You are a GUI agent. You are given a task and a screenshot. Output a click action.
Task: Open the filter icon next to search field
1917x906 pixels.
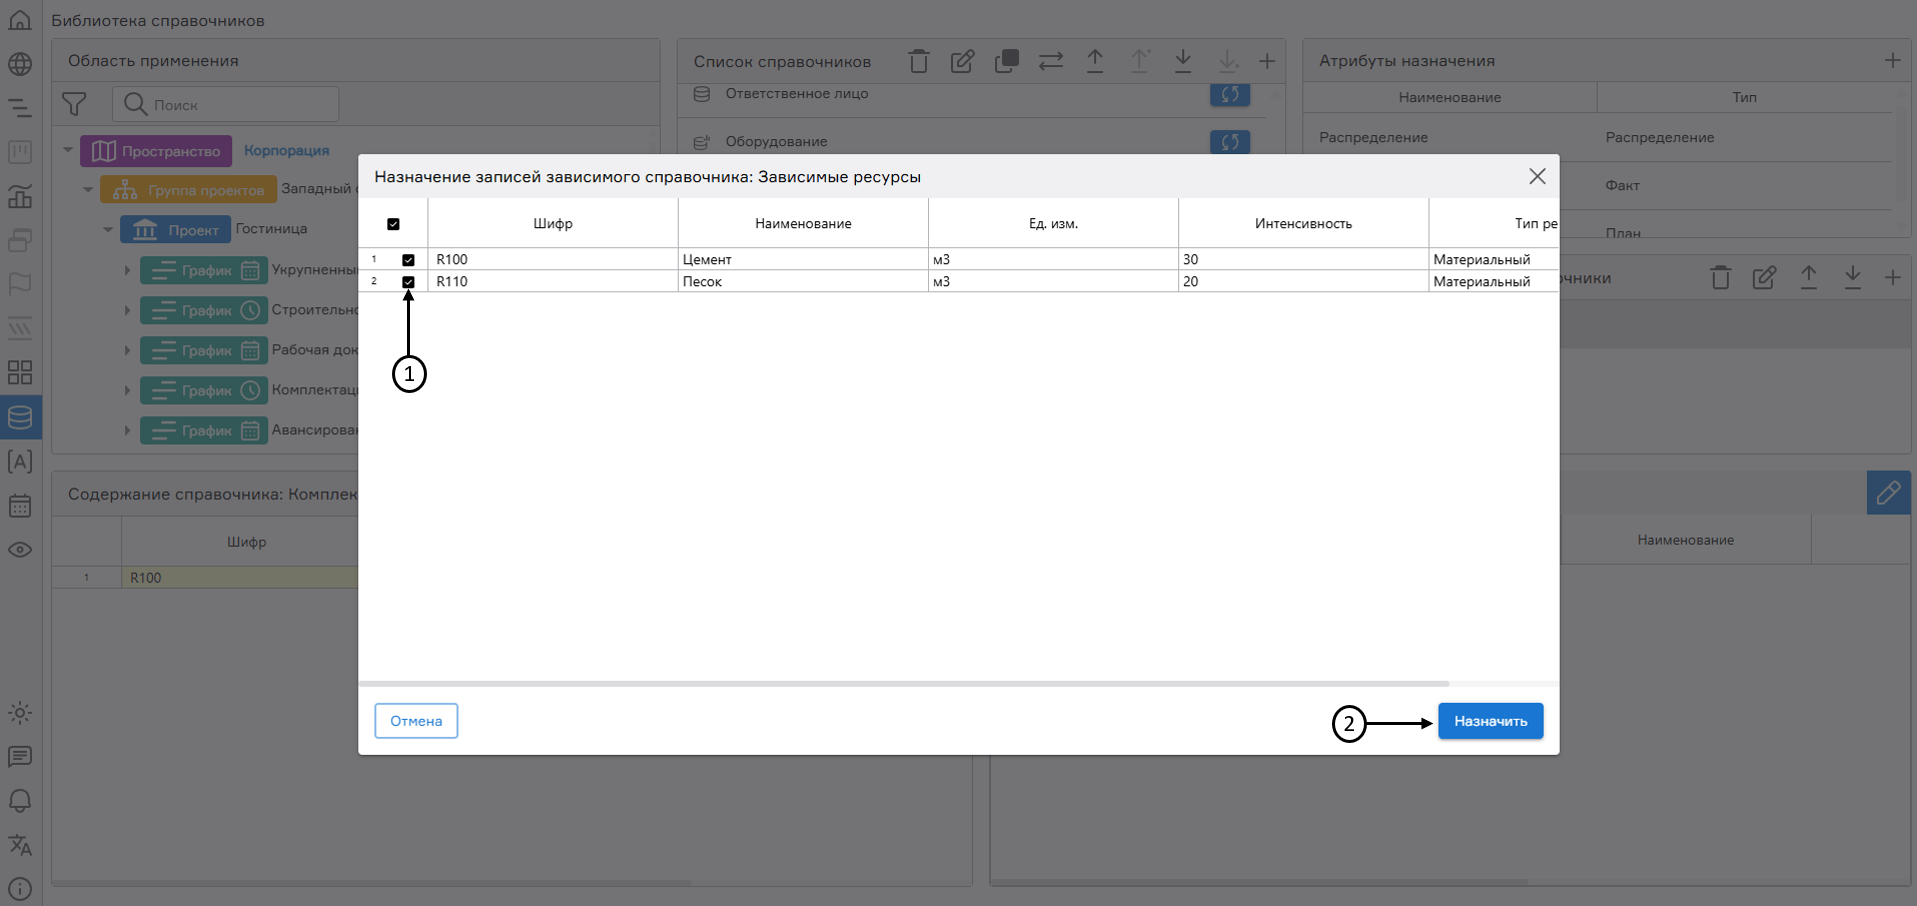(x=75, y=104)
